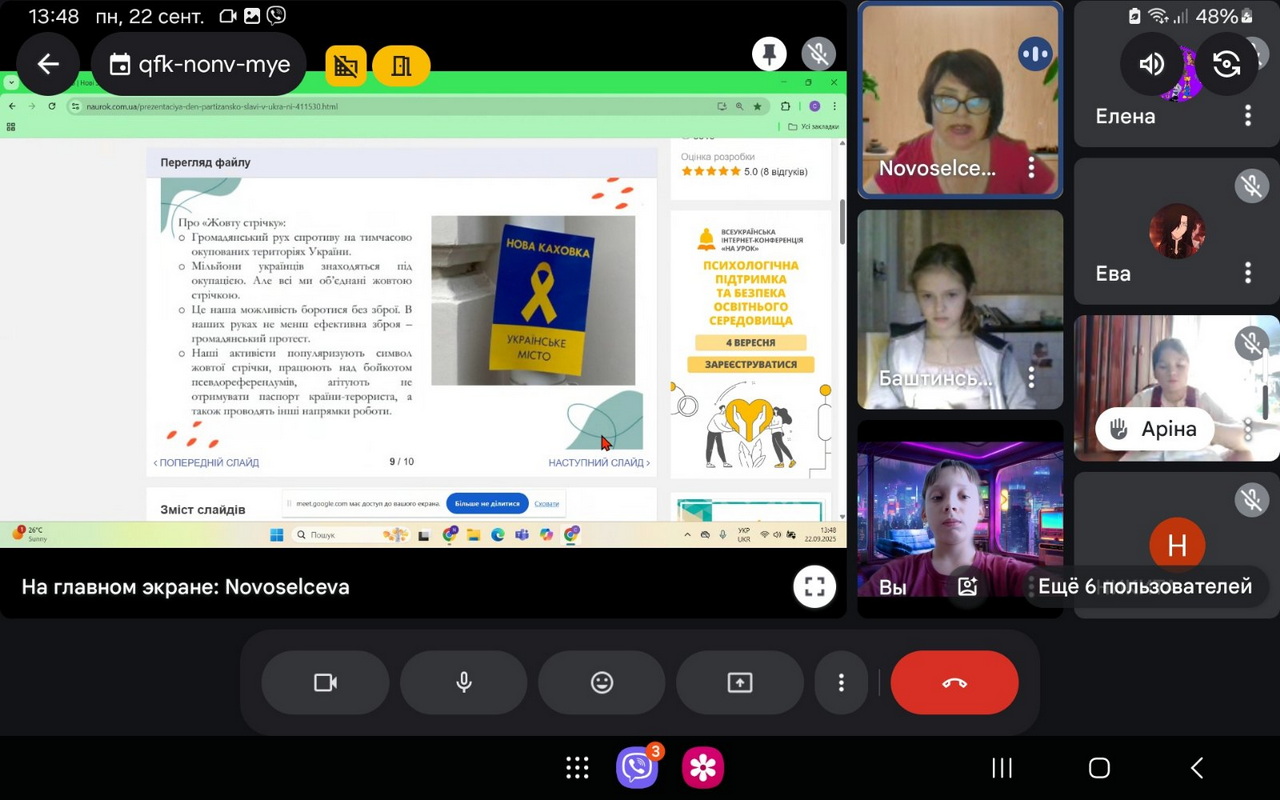Open more options in call controls

pos(841,682)
